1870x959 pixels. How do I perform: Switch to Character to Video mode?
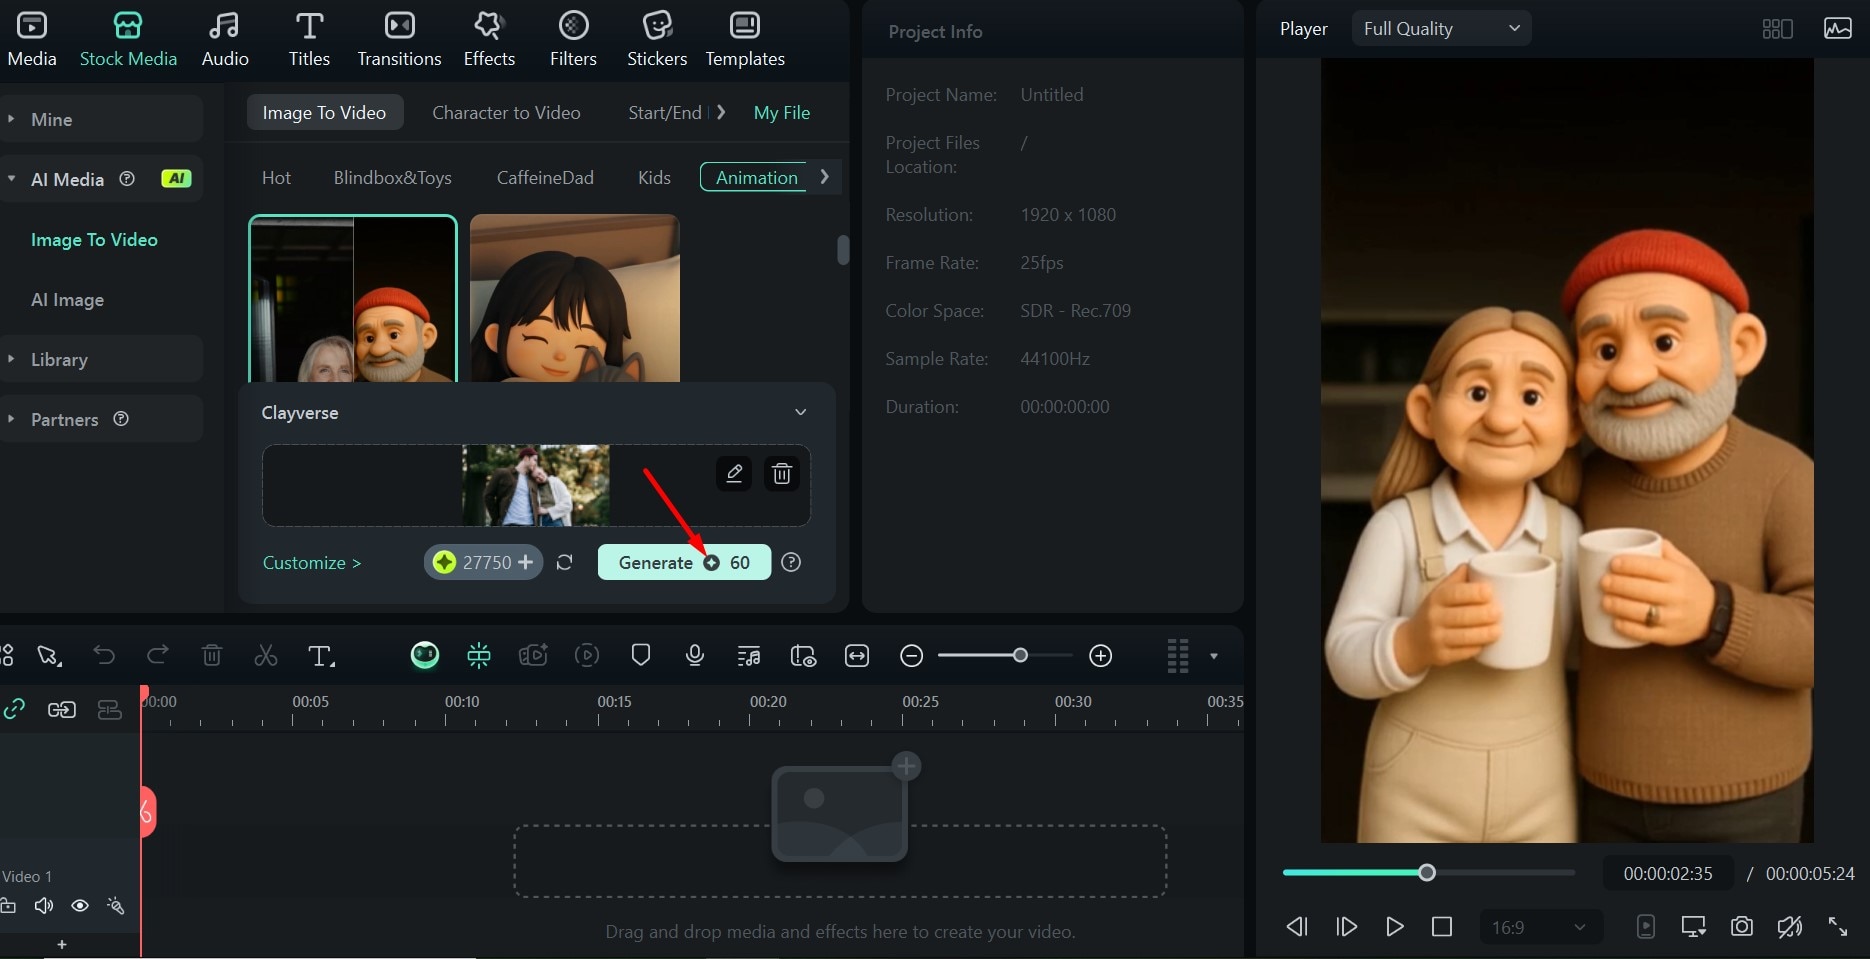(506, 112)
